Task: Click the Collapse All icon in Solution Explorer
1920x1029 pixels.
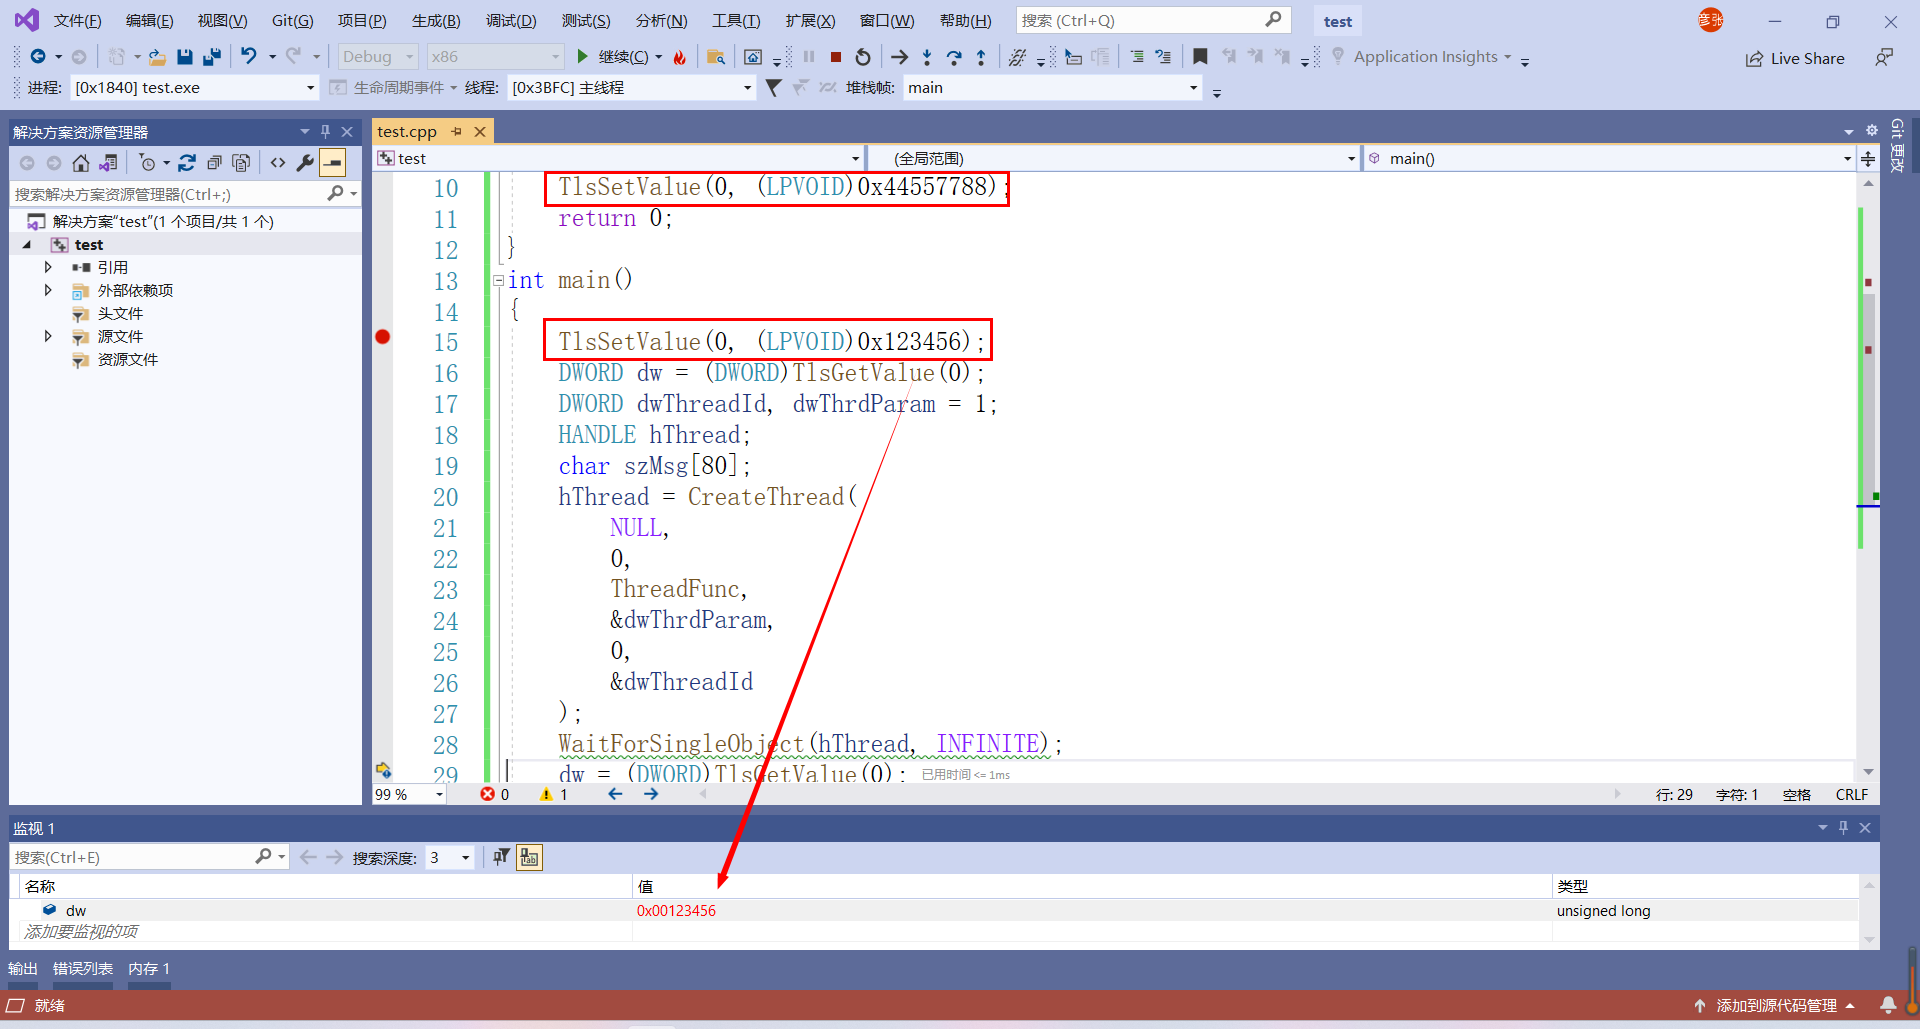Action: 214,163
